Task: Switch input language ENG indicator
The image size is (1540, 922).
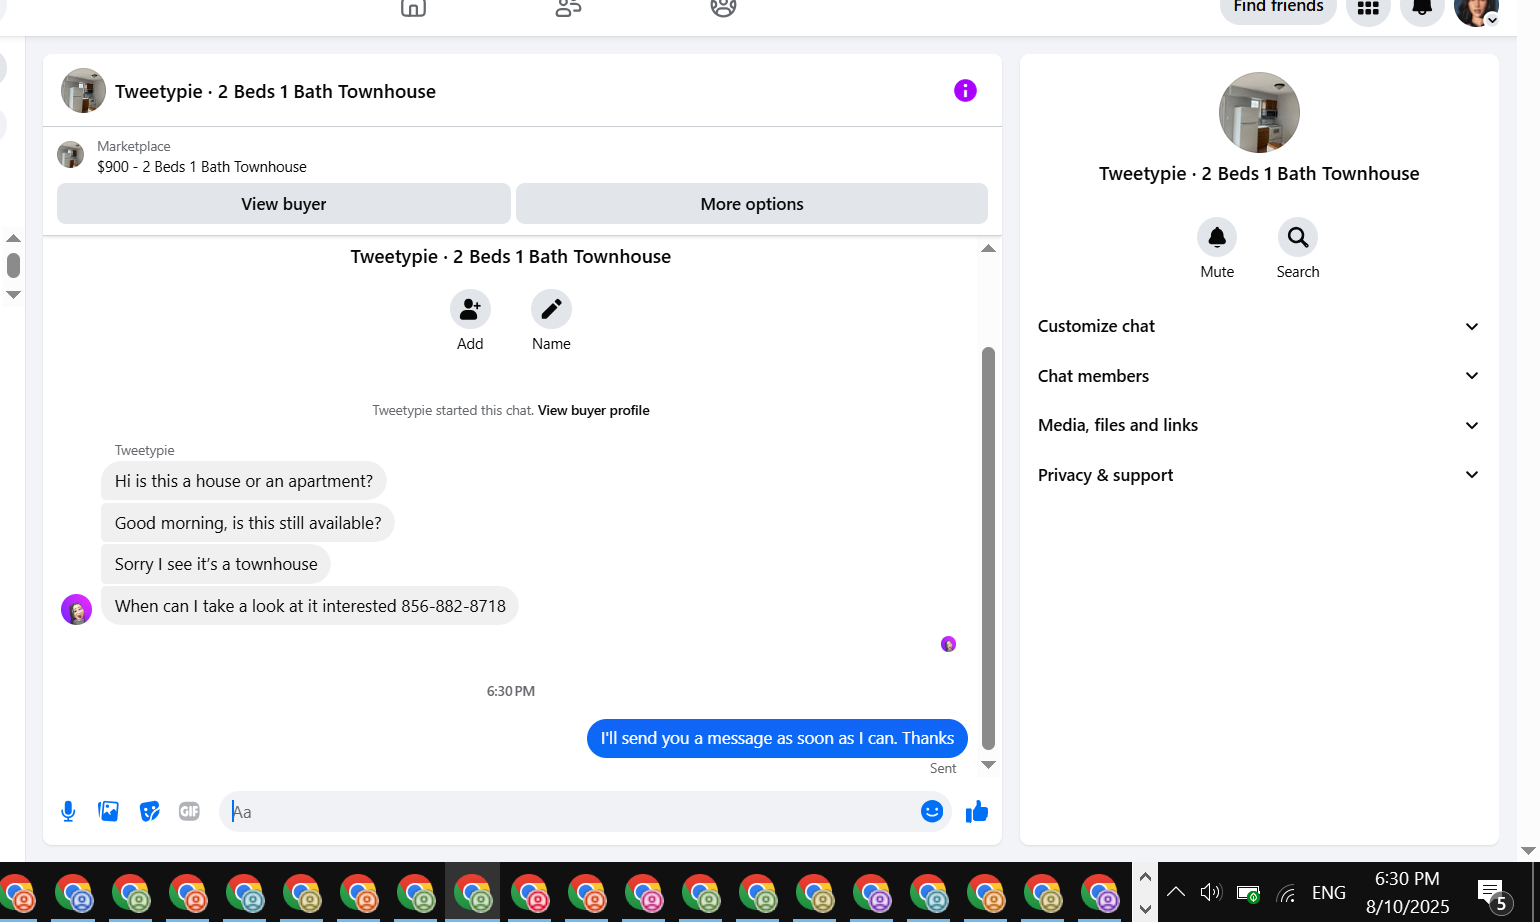Action: pos(1329,893)
